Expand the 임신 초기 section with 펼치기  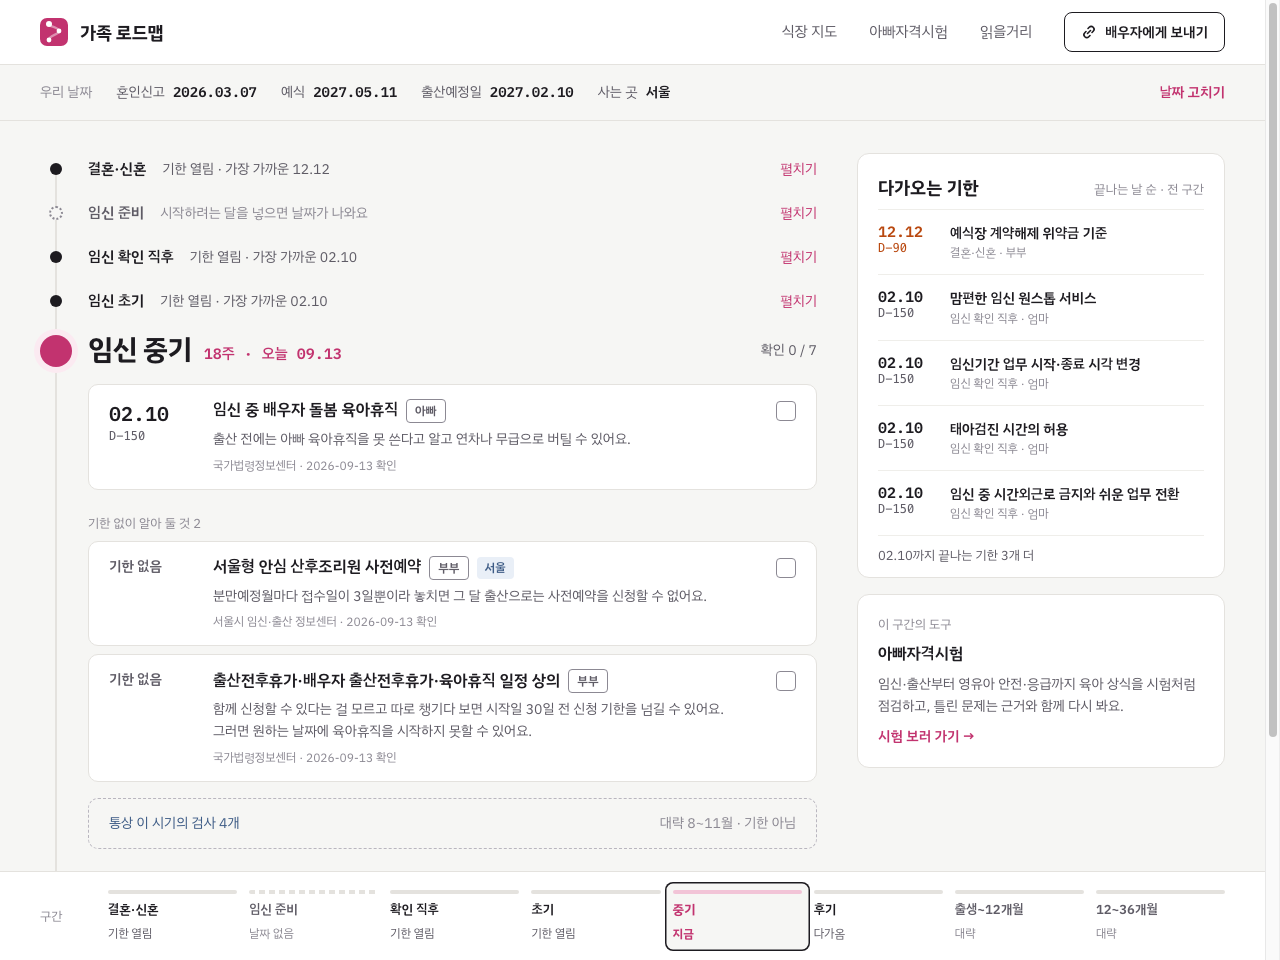click(798, 301)
